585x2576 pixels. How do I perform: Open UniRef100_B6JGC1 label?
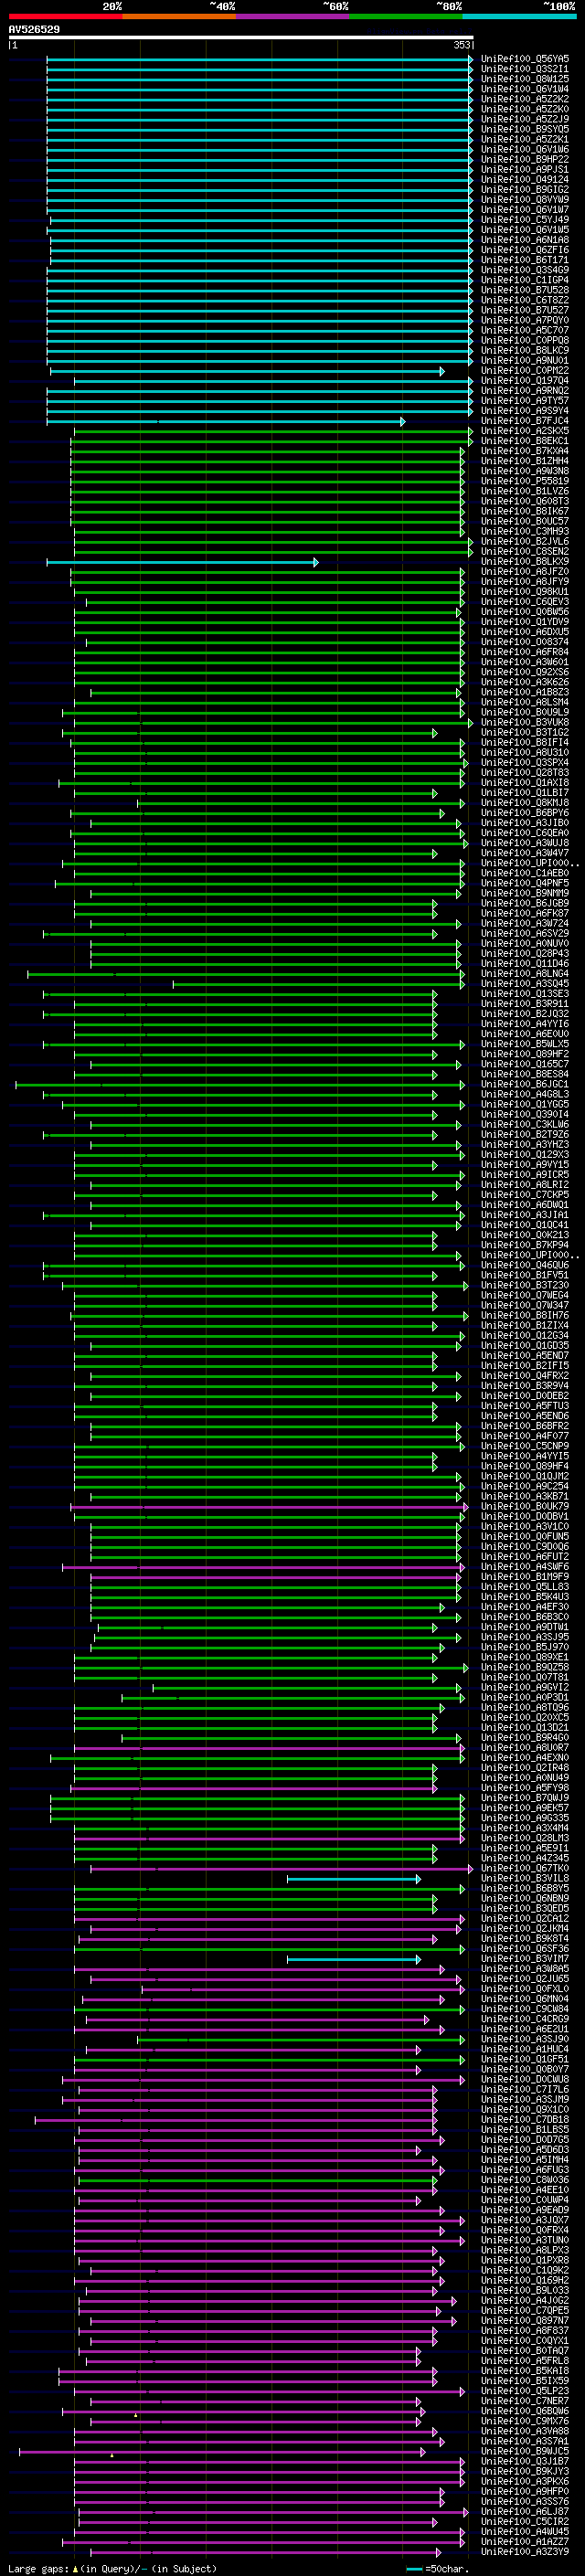(x=525, y=1084)
